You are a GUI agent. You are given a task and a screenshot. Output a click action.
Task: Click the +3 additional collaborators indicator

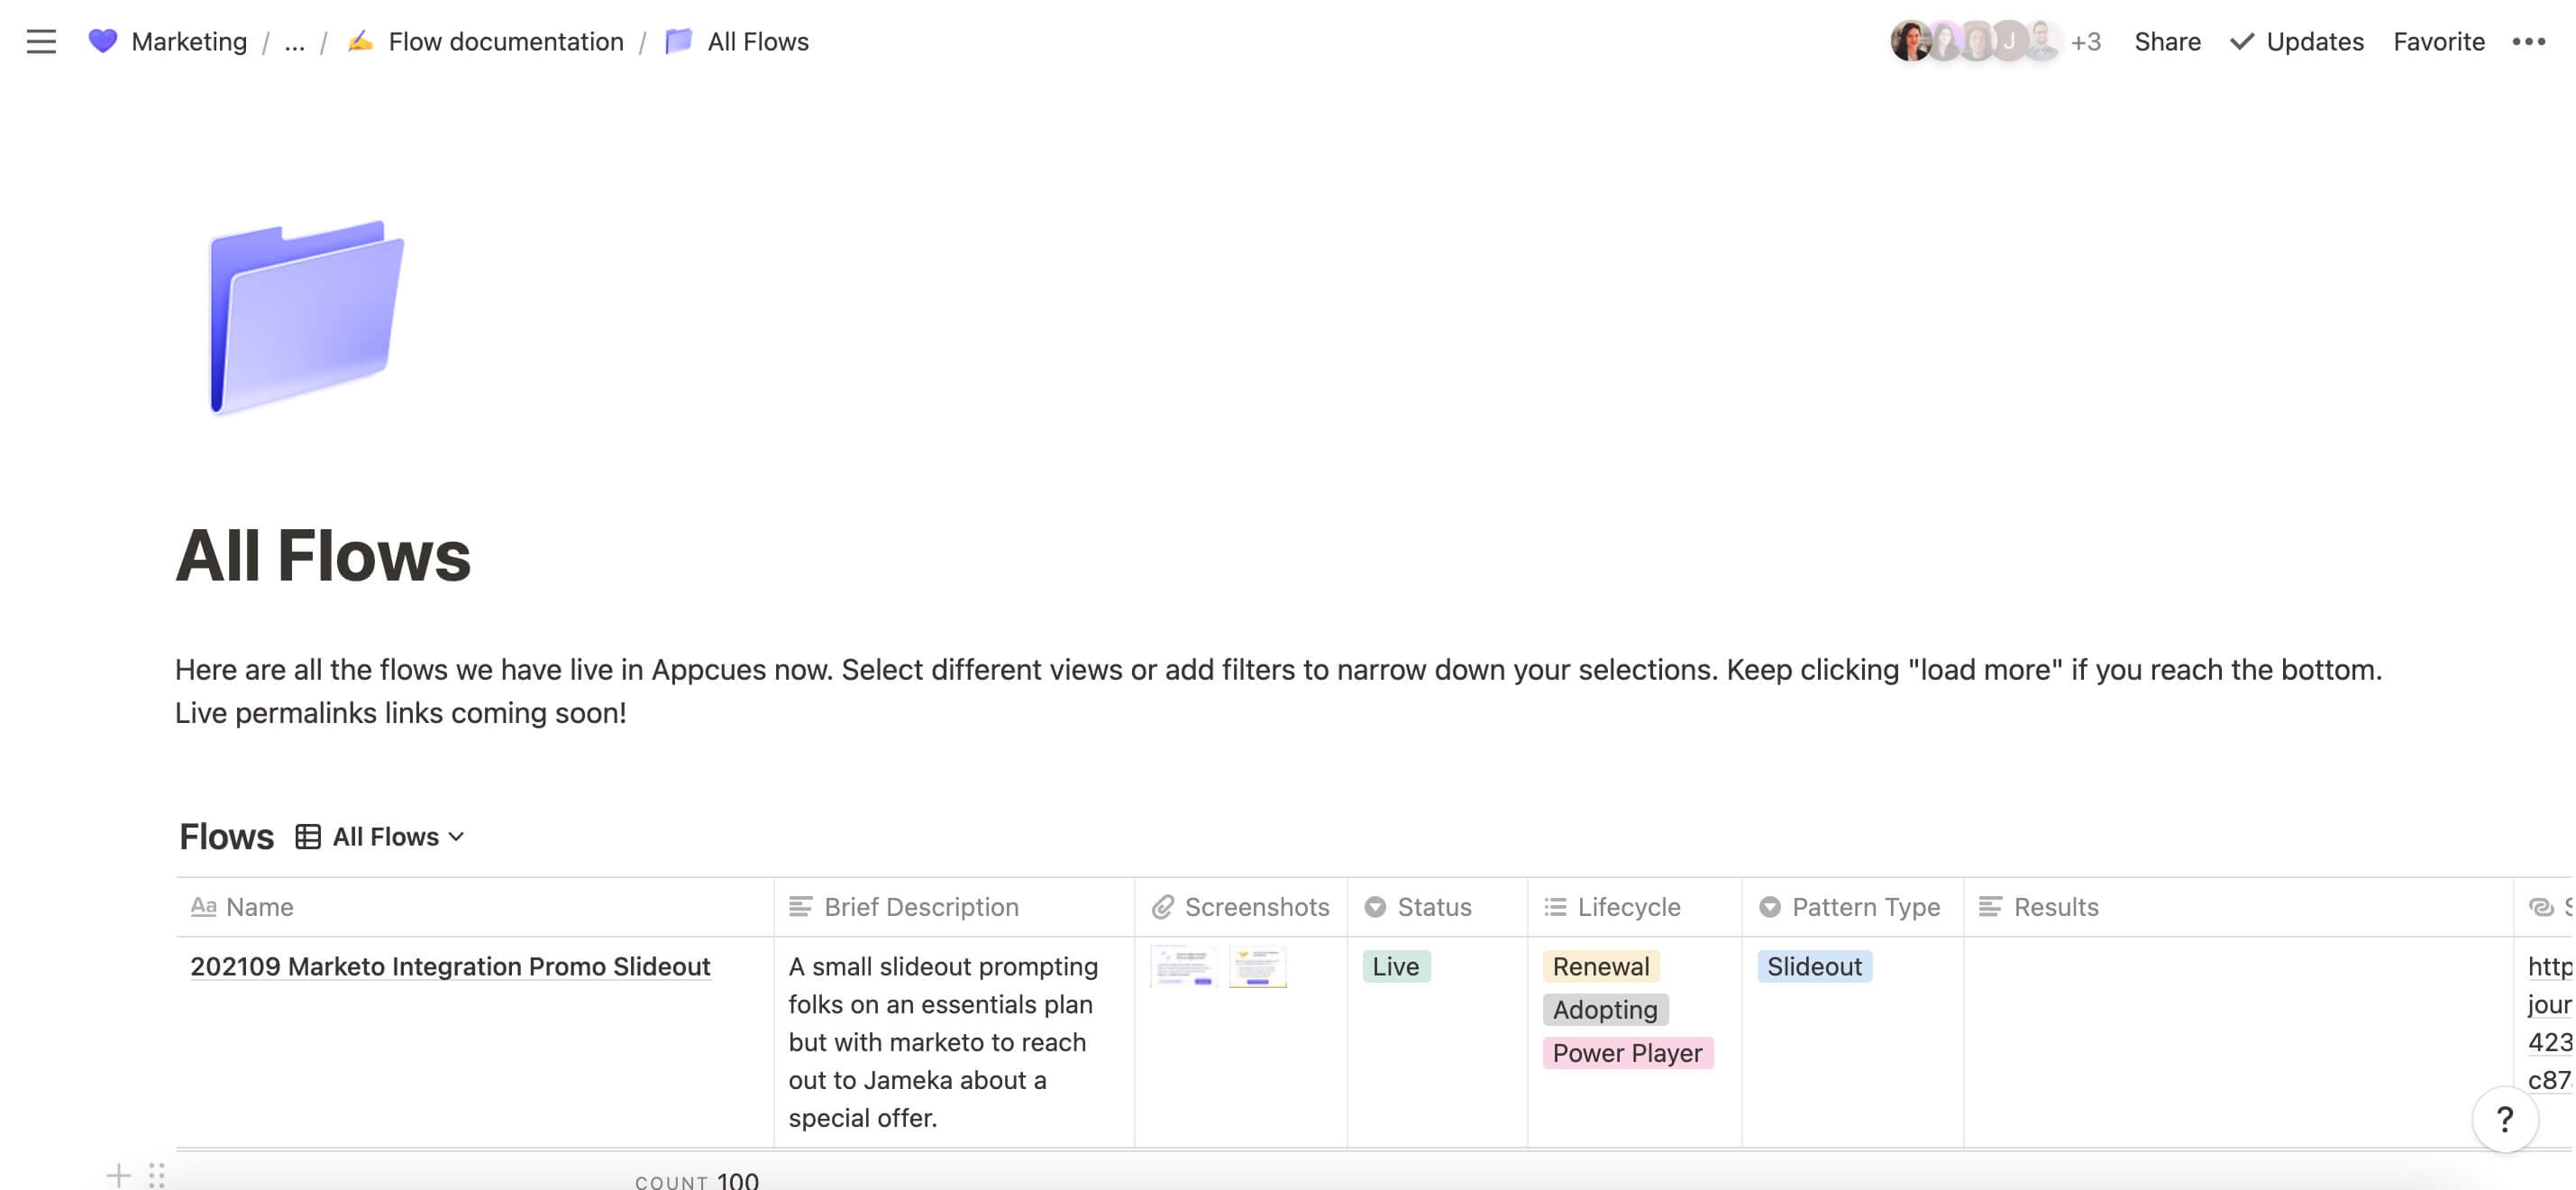pos(2085,41)
